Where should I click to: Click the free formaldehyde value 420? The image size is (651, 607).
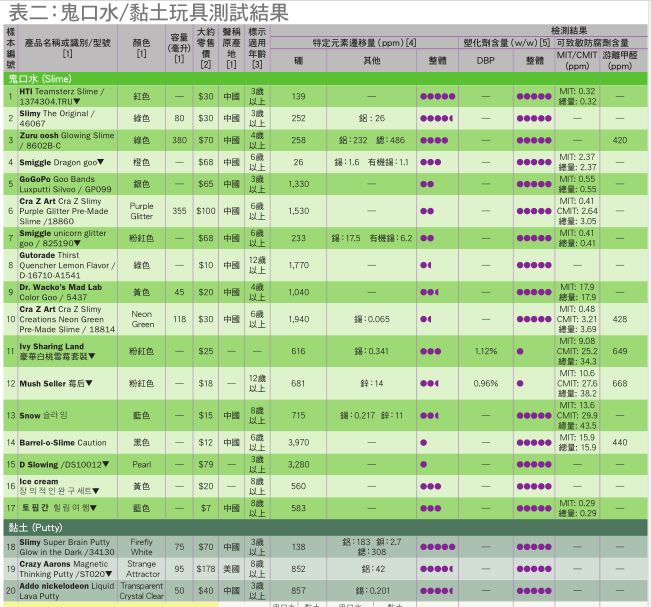(x=619, y=140)
